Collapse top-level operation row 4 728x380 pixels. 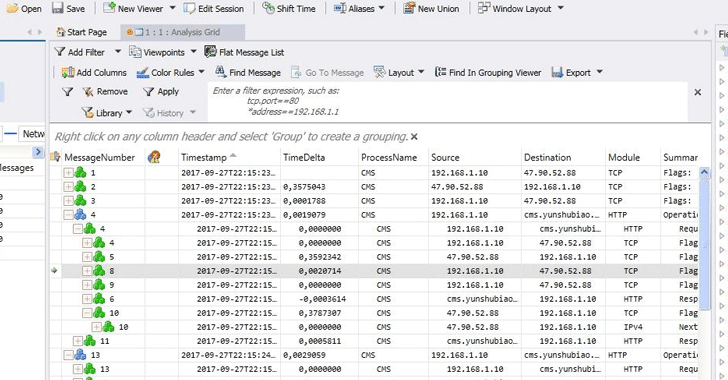click(x=68, y=215)
